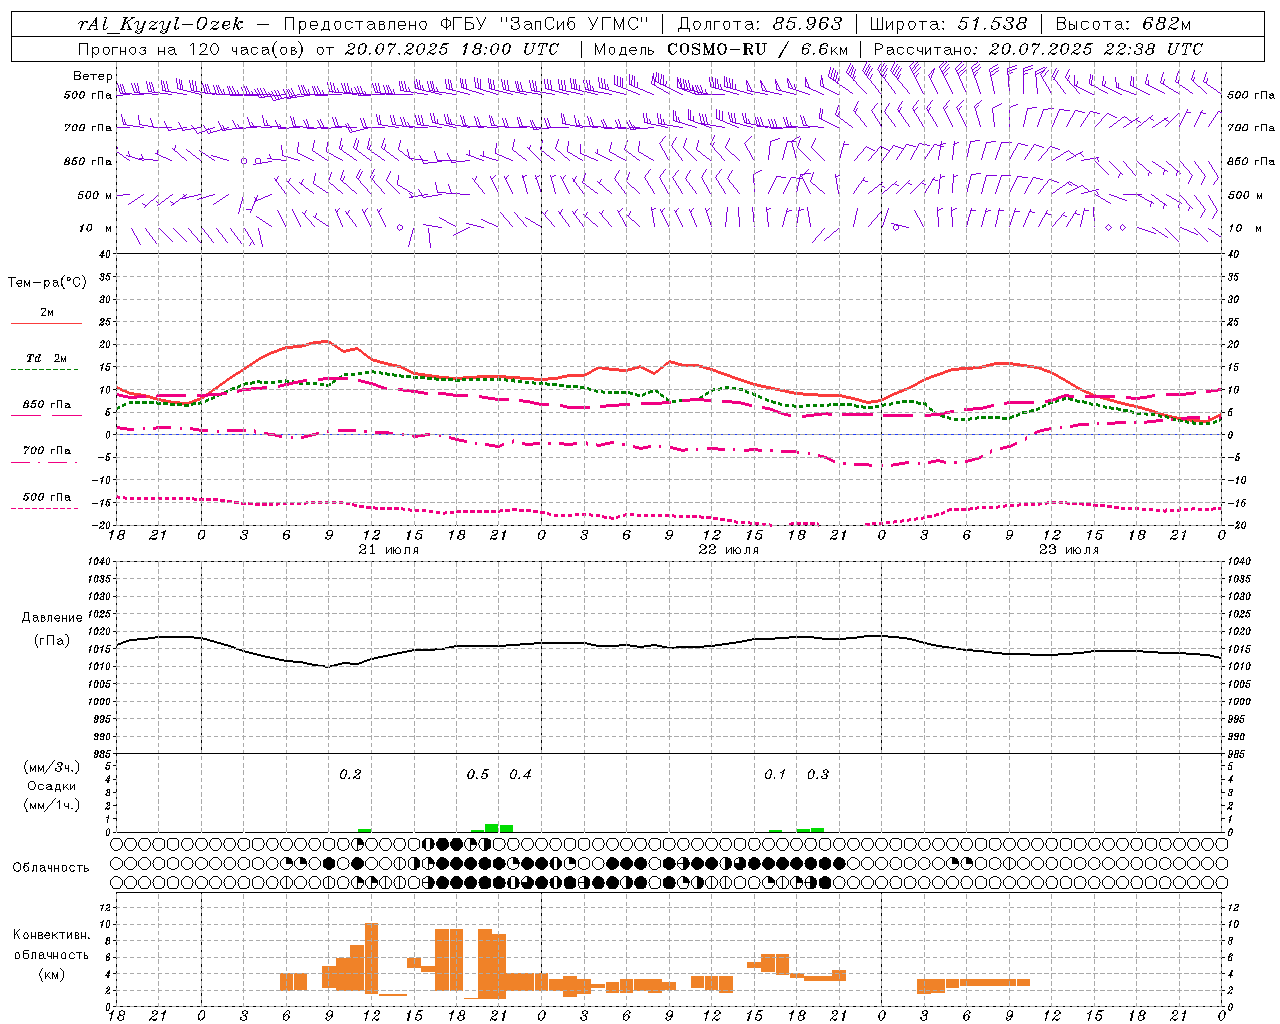
Task: Click the Долгота: 85.963 longitude field
Action: click(760, 24)
